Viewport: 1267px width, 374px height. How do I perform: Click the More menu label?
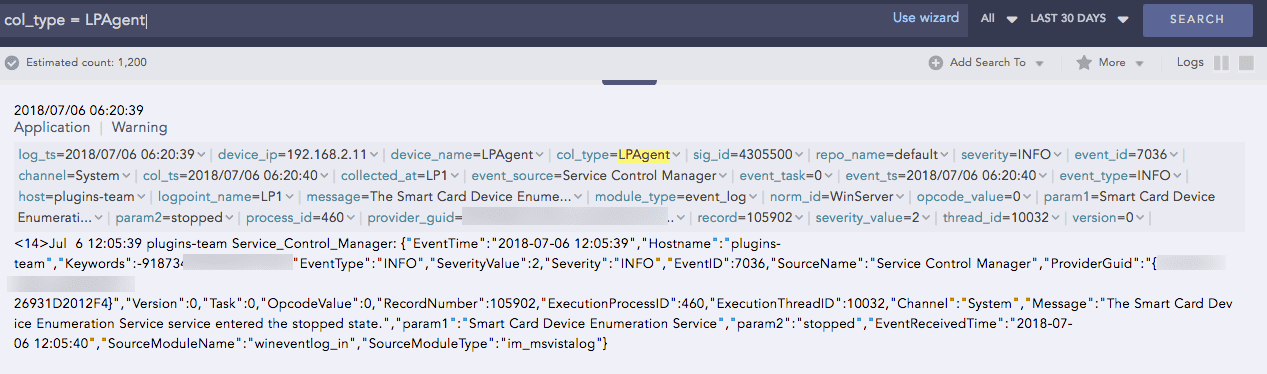tap(1112, 63)
